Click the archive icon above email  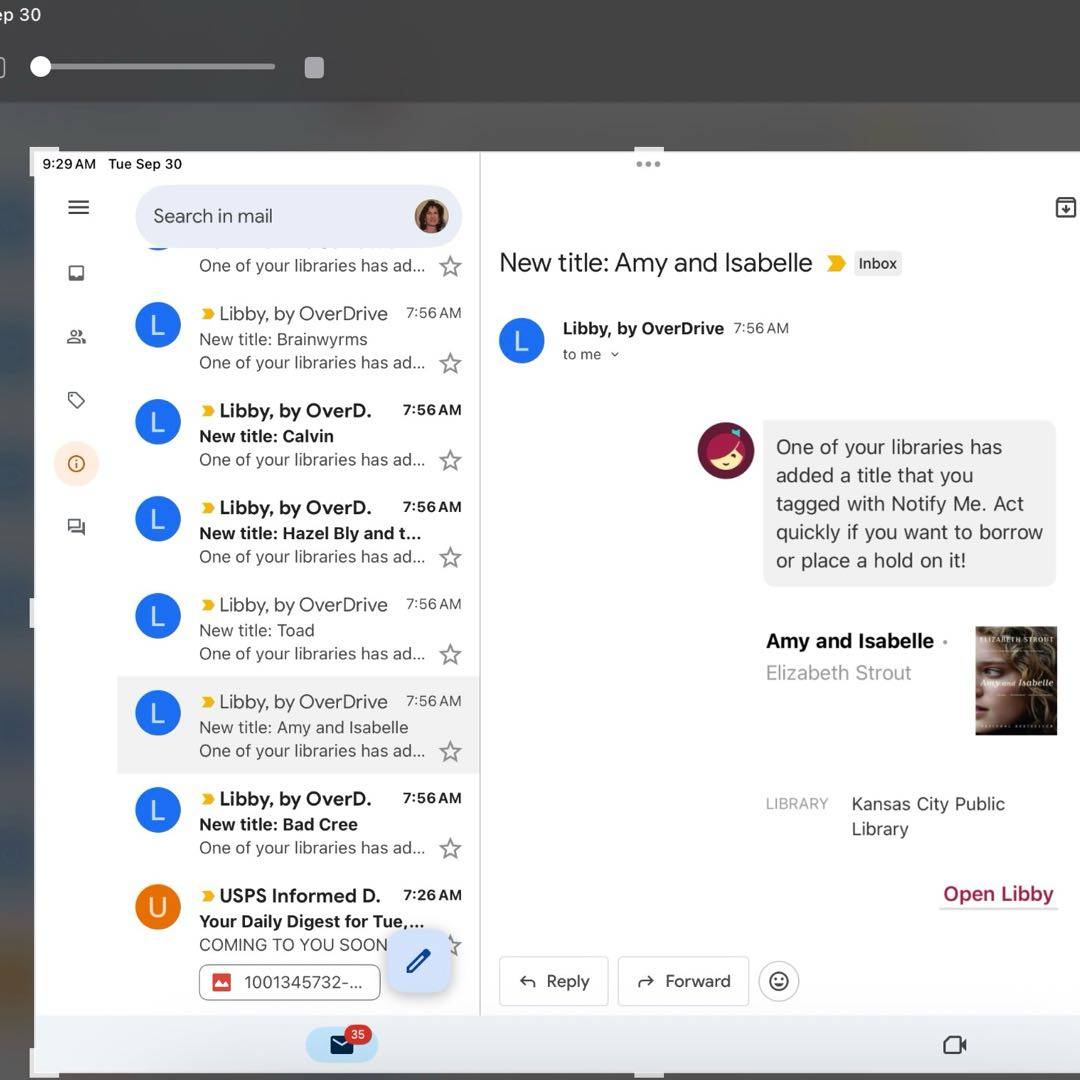[1065, 207]
